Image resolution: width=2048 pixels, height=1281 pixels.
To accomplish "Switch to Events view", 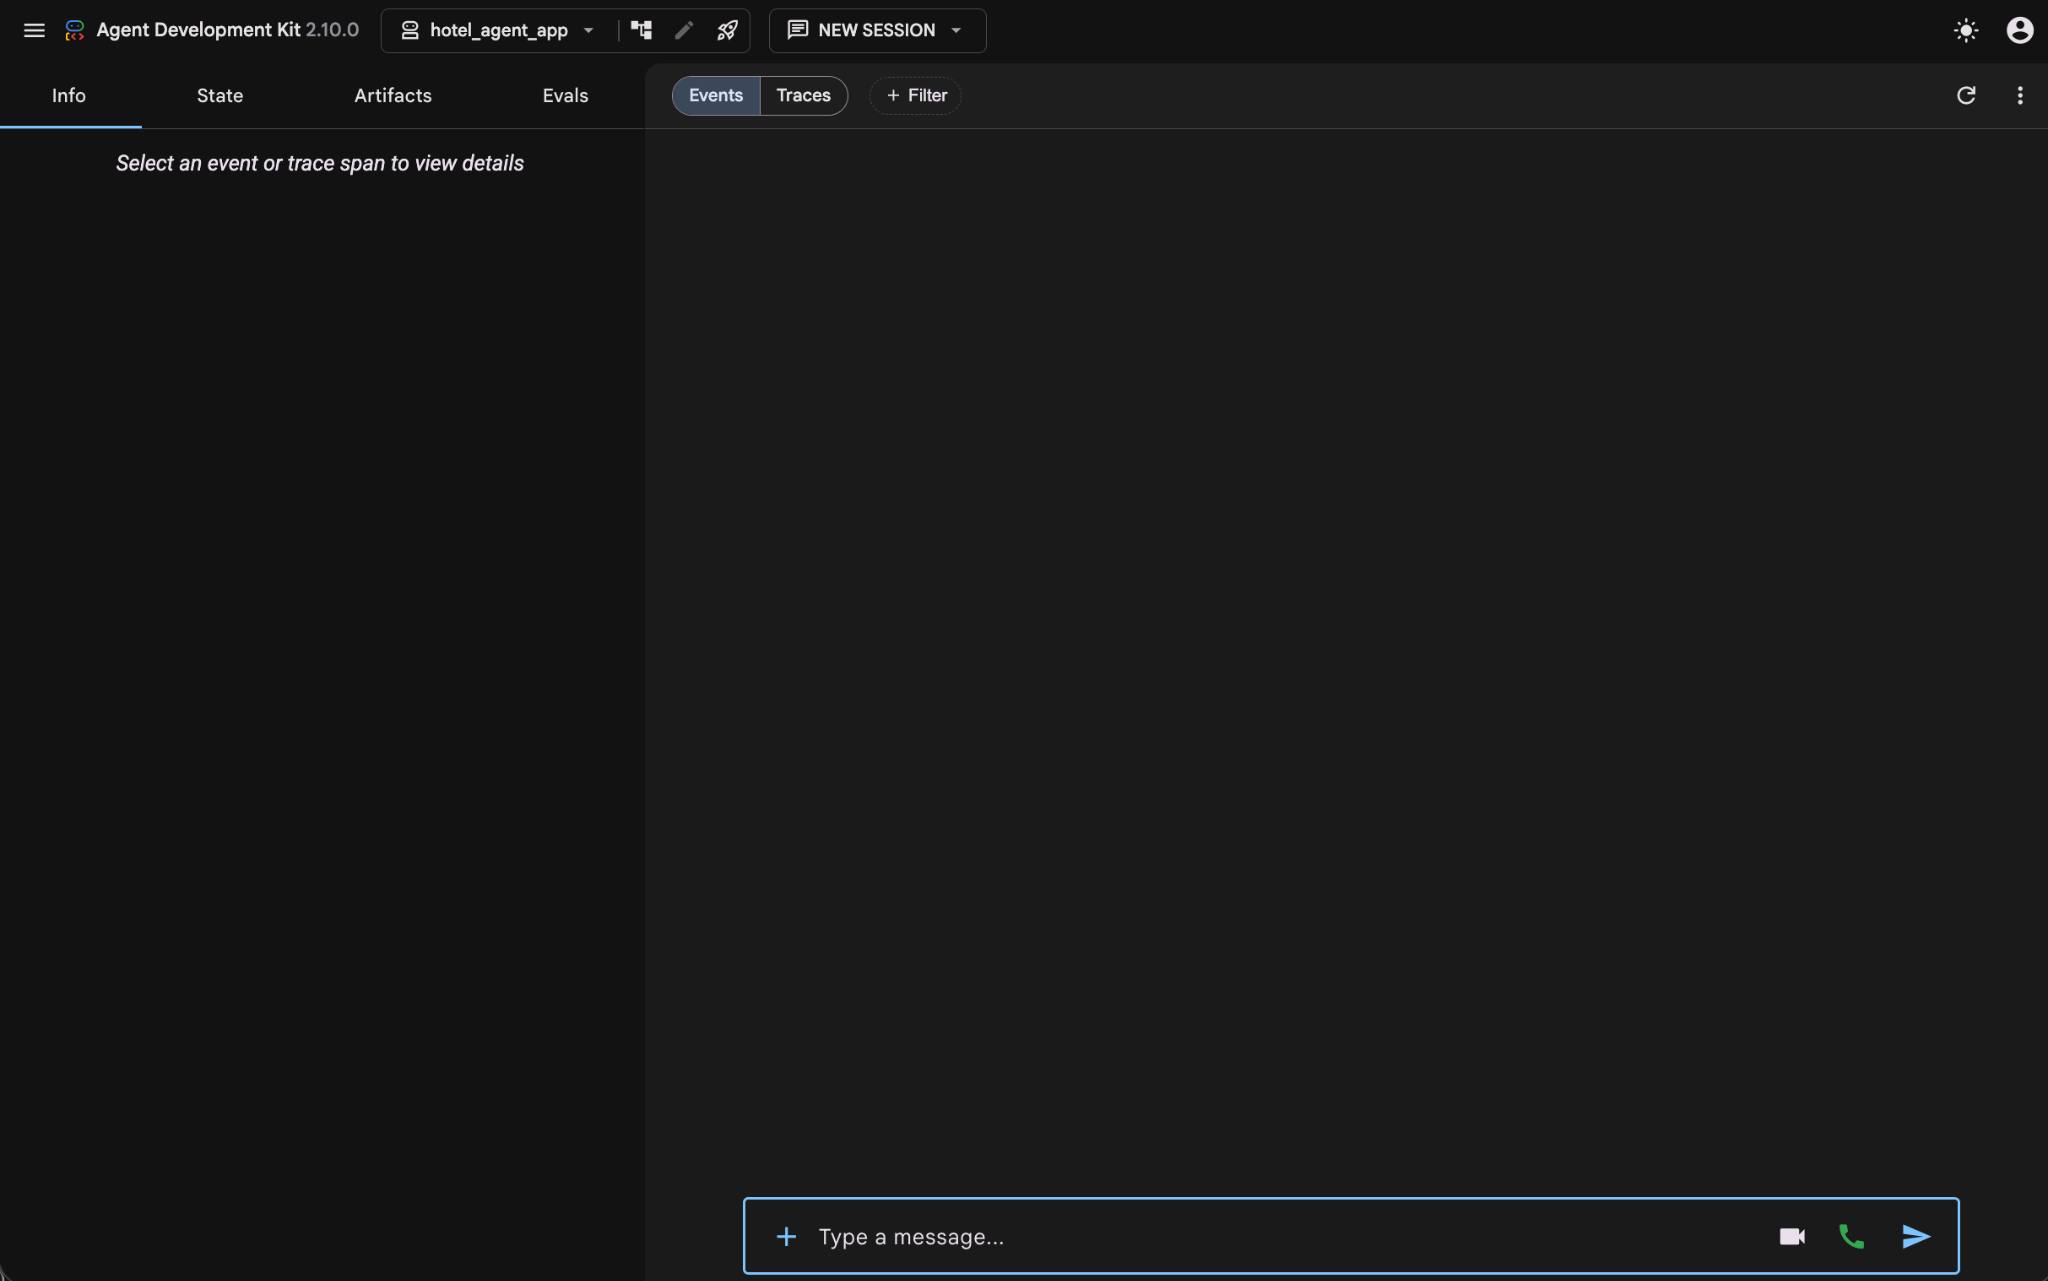I will [716, 95].
